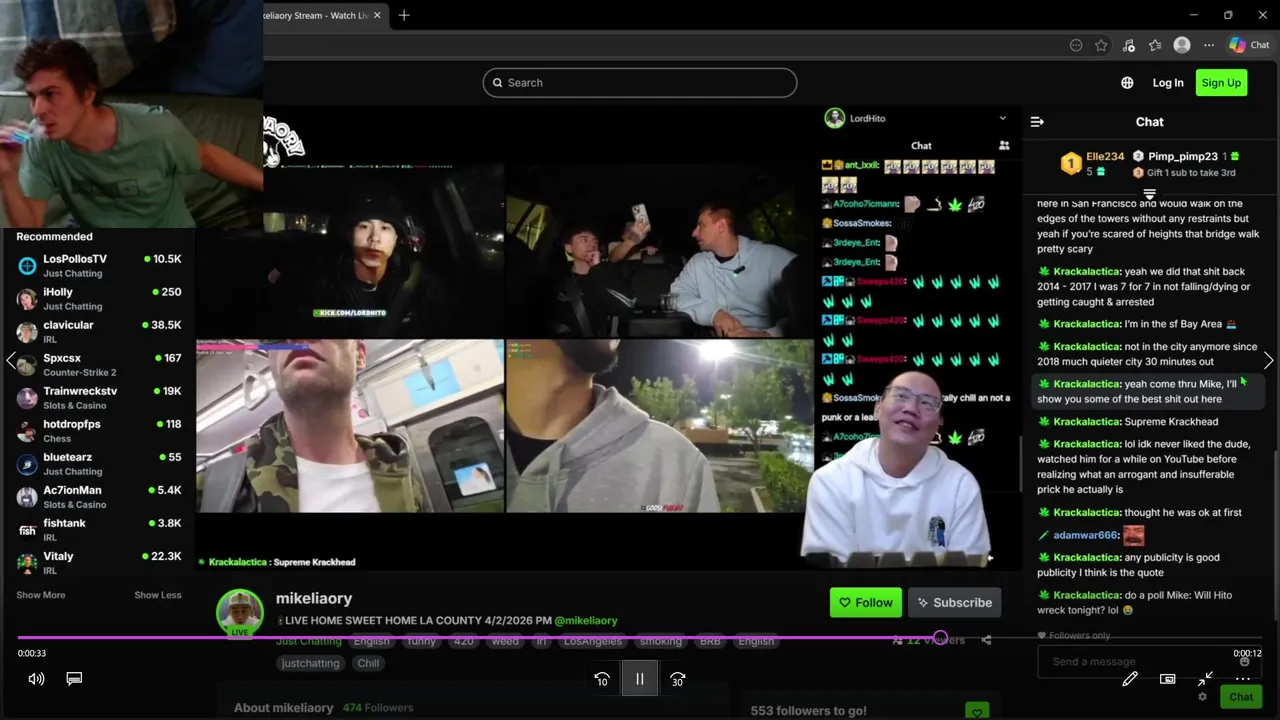
Task: Expand the chat leaderboard handle
Action: [1149, 194]
